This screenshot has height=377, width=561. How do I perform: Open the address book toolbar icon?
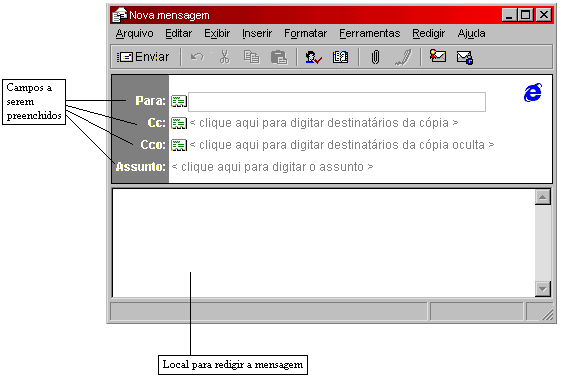point(340,57)
